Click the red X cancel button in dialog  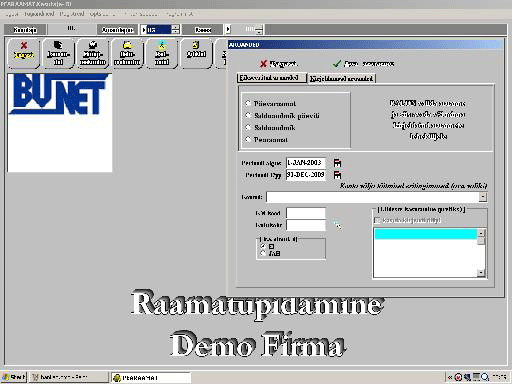pos(278,63)
